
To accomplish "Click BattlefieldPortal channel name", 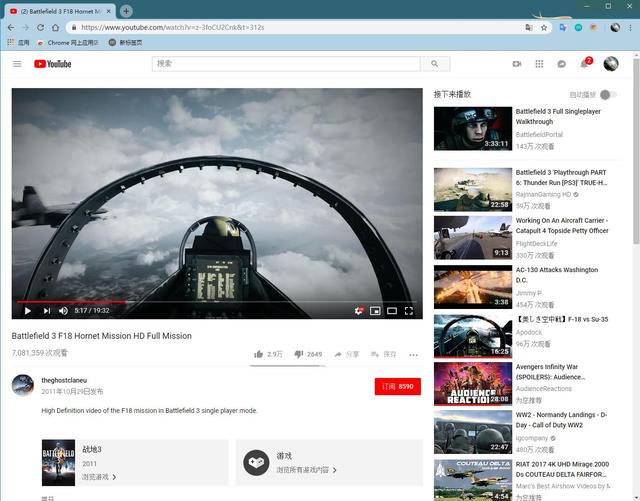I will (x=539, y=134).
